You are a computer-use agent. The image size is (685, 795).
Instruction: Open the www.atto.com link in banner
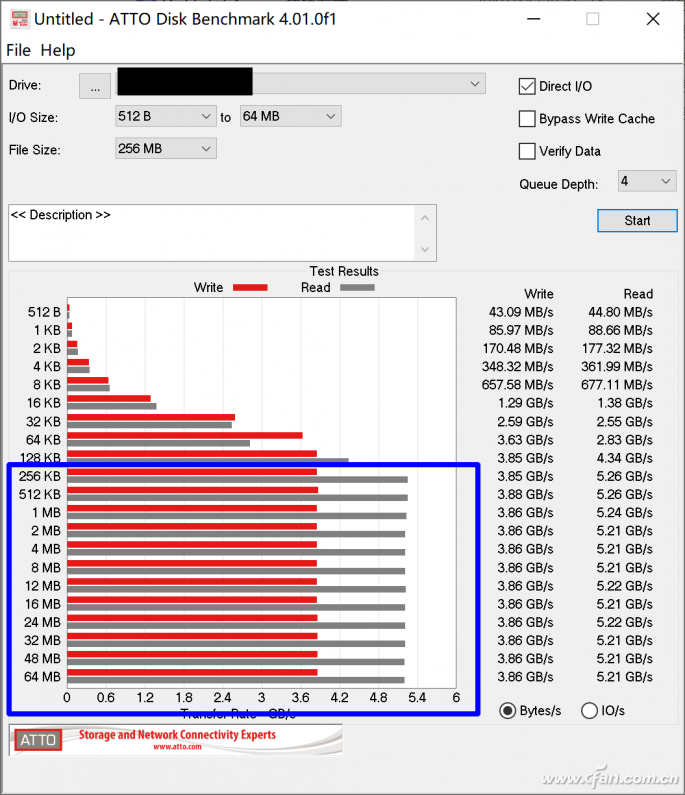click(x=177, y=747)
